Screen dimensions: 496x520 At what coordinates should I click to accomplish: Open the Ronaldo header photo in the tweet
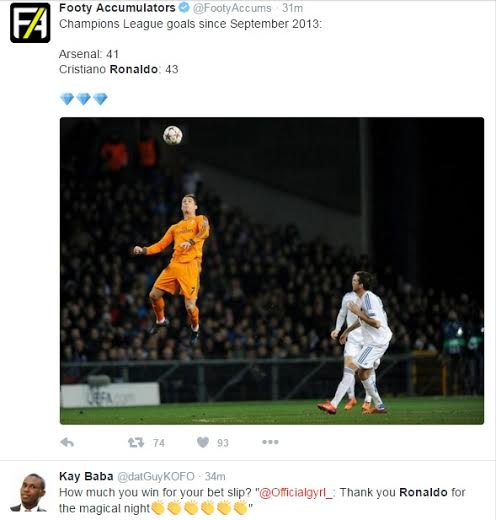pyautogui.click(x=272, y=271)
